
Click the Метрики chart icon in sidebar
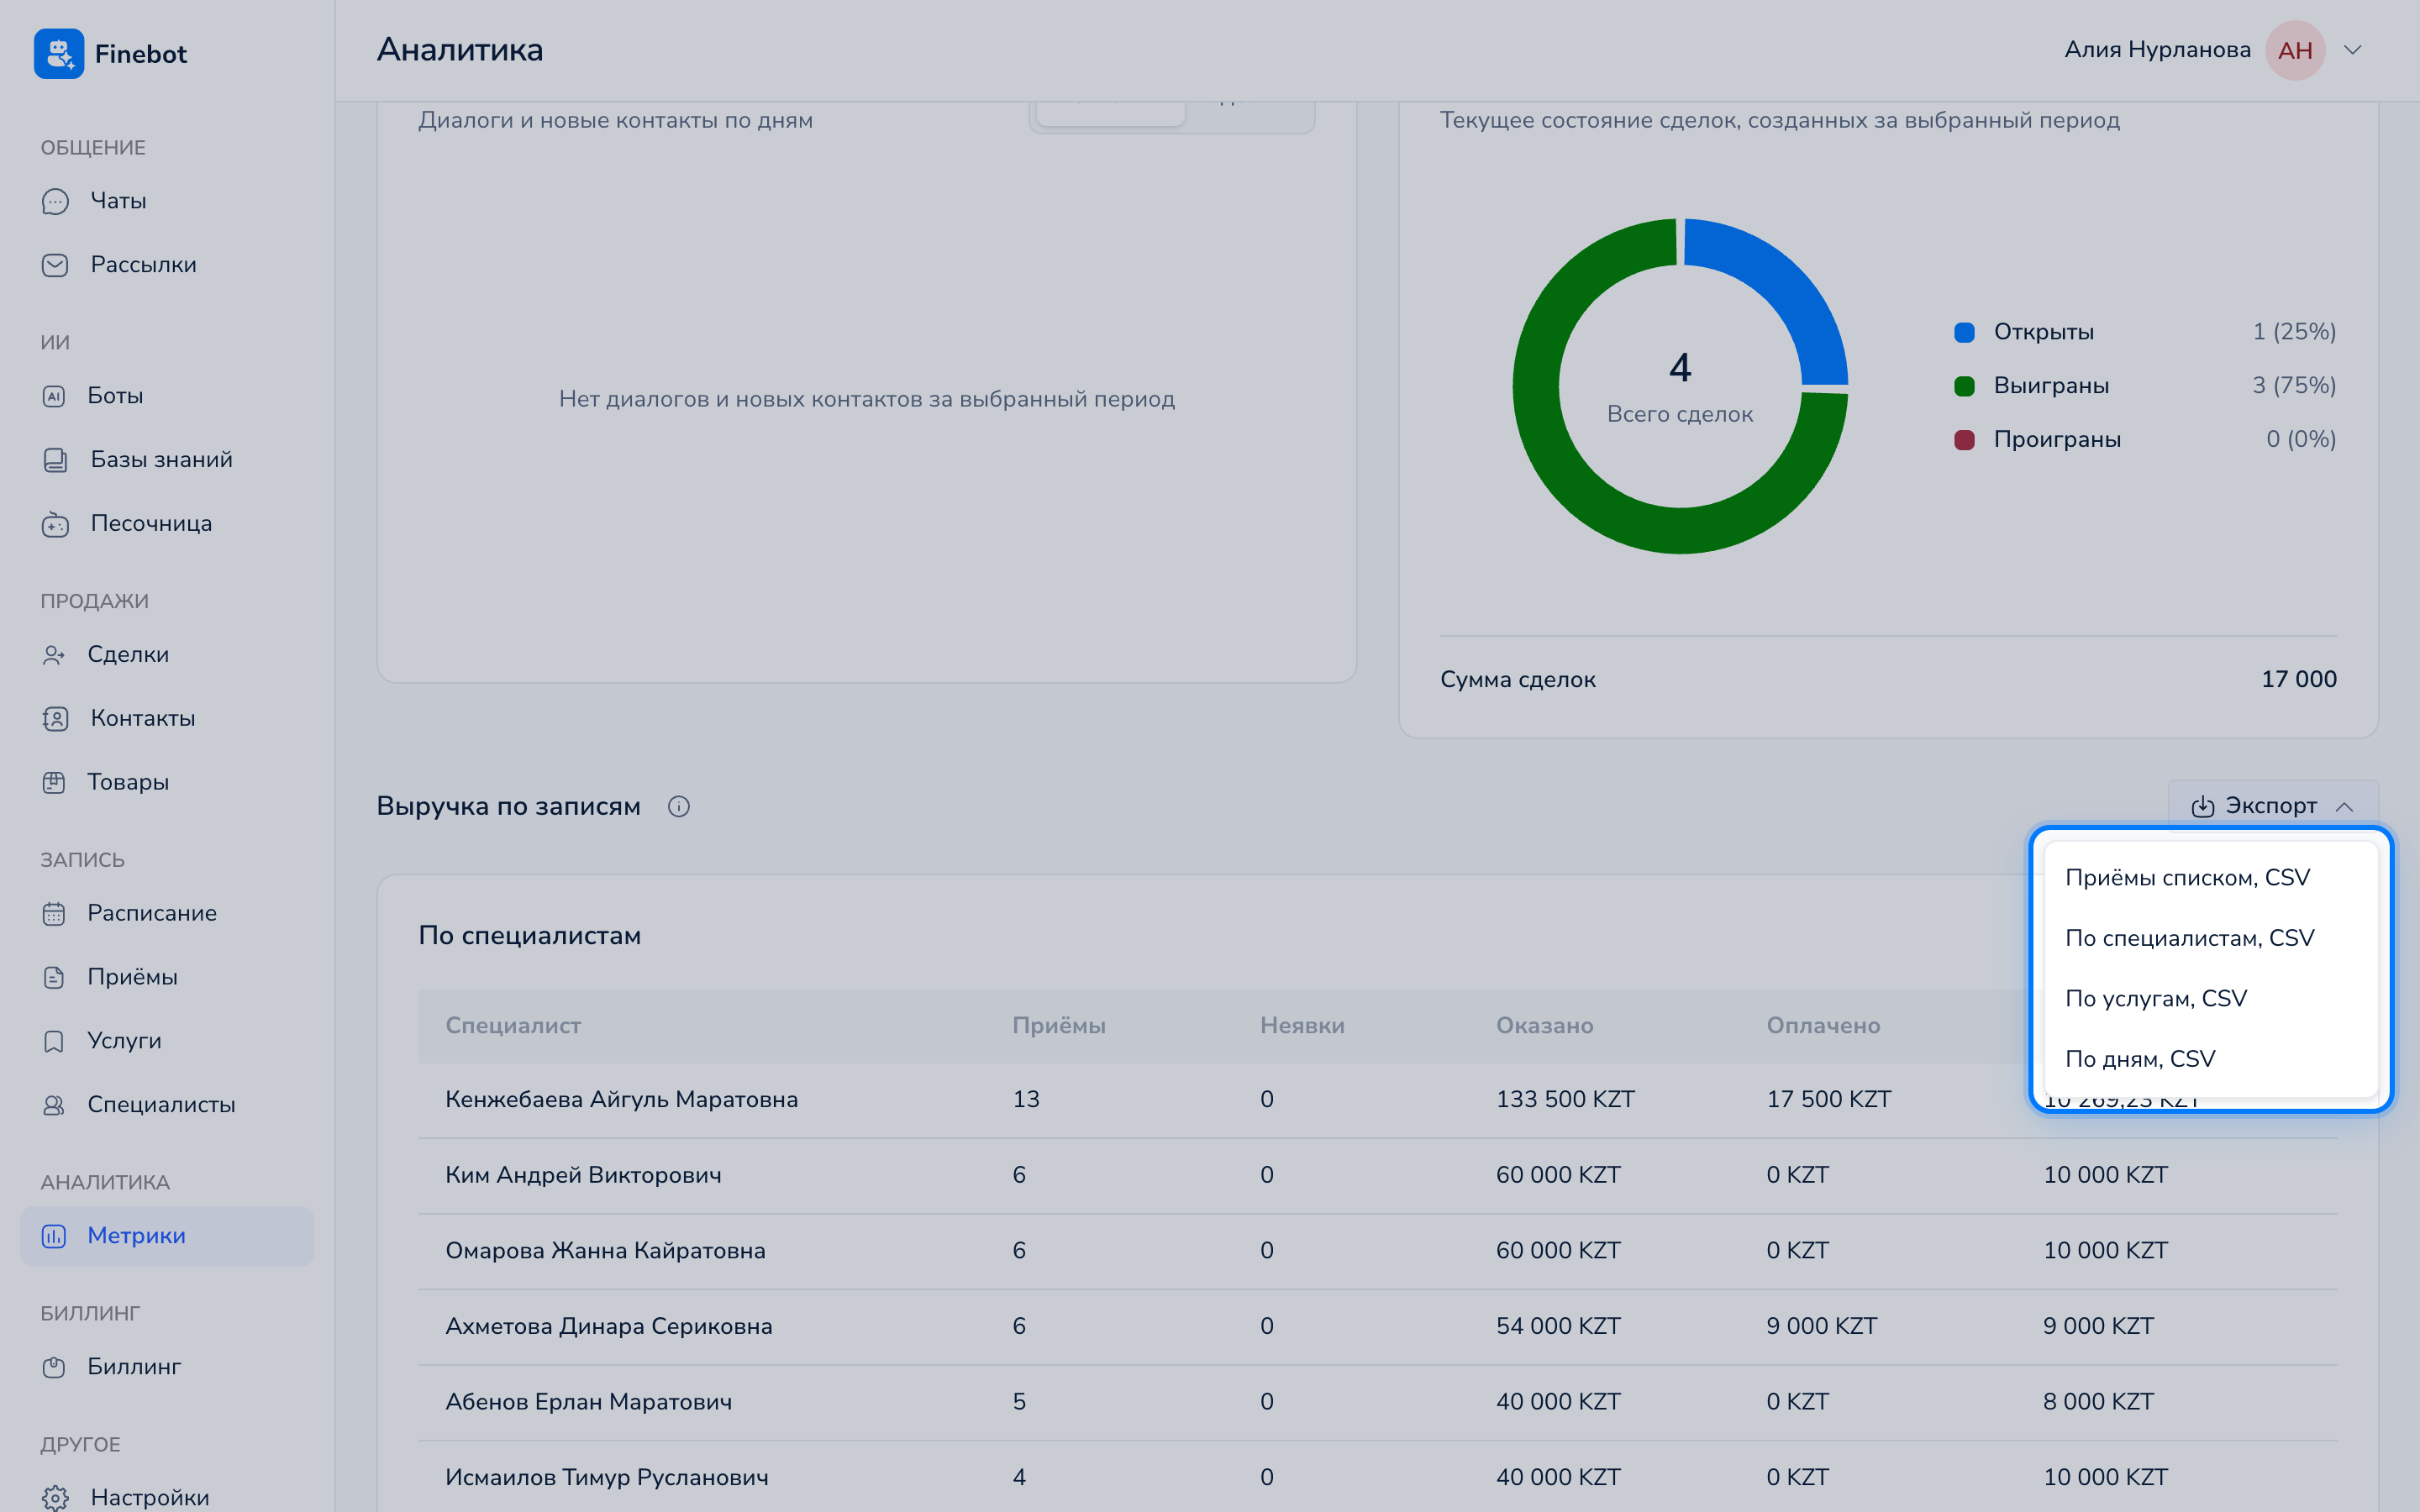point(54,1236)
